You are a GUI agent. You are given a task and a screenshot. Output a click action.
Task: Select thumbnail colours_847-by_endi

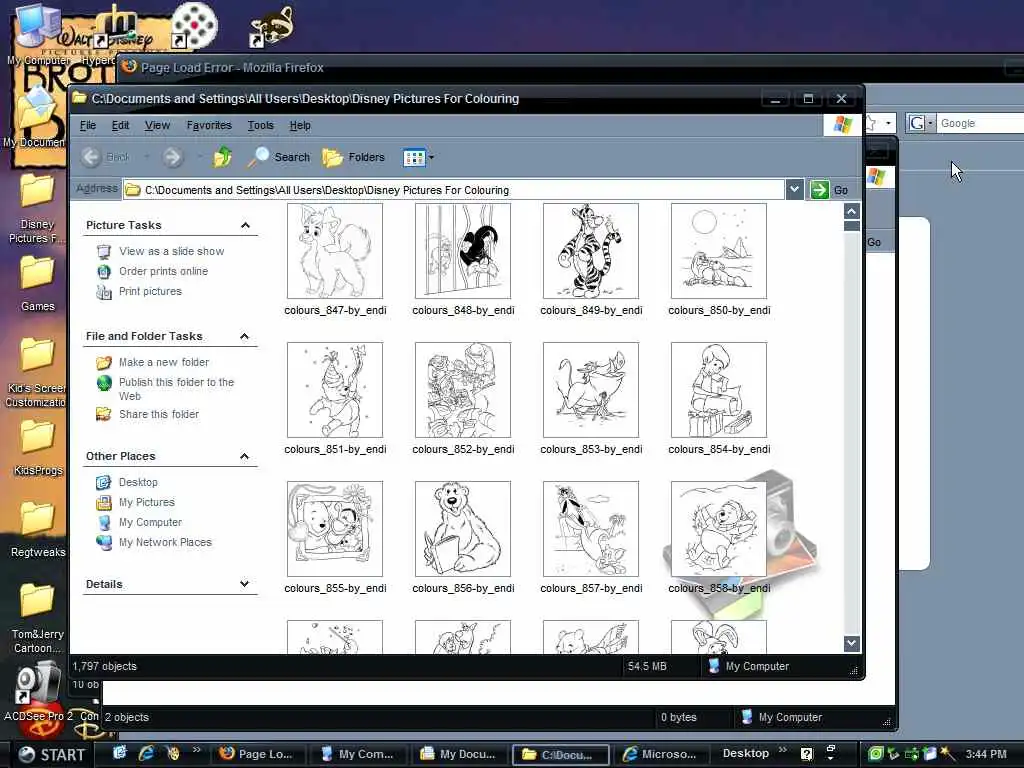(x=335, y=251)
